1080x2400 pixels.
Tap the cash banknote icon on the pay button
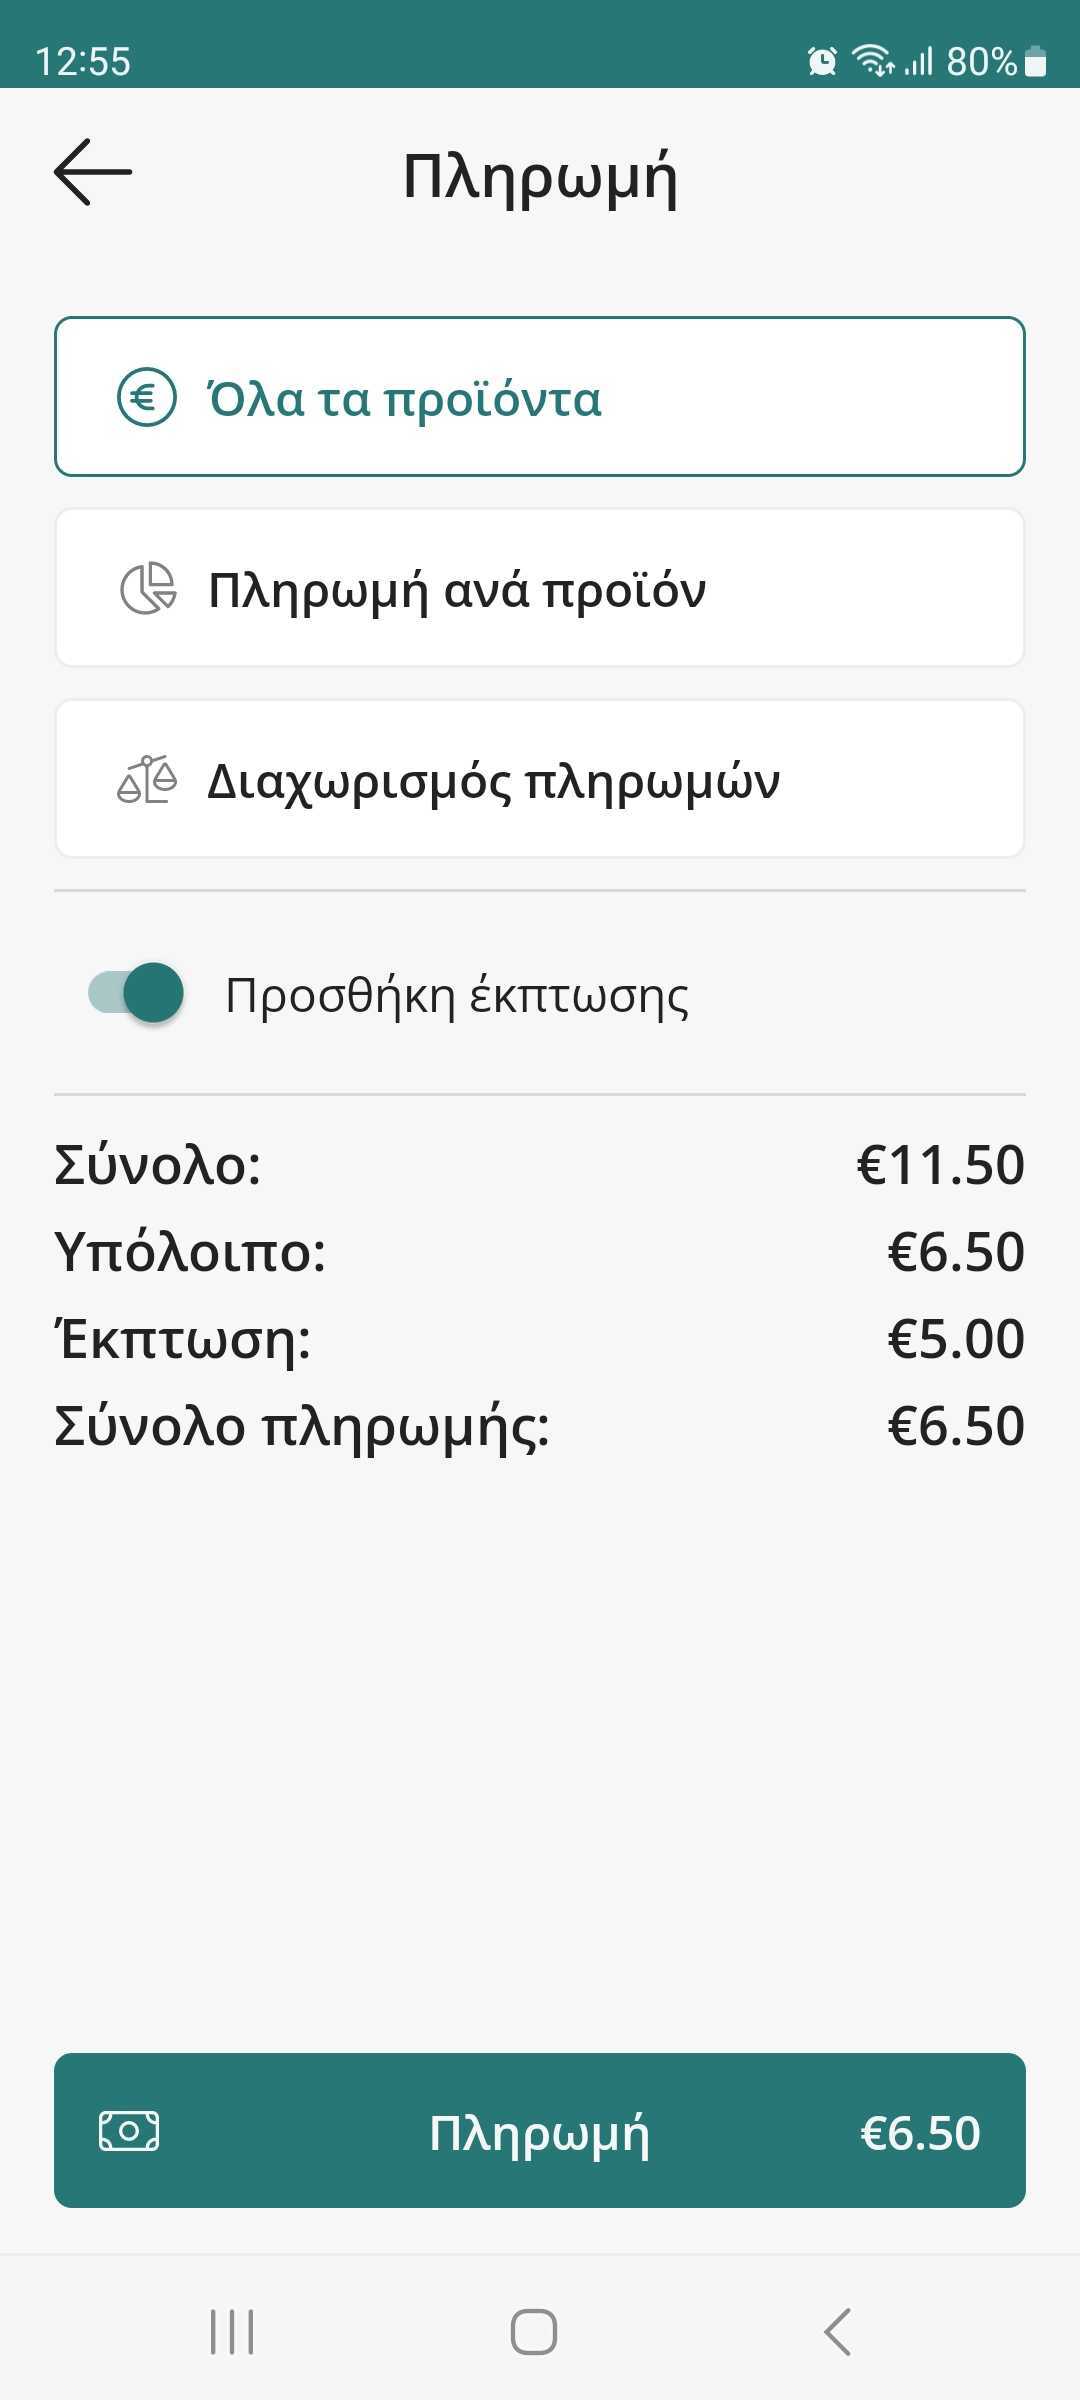(129, 2131)
